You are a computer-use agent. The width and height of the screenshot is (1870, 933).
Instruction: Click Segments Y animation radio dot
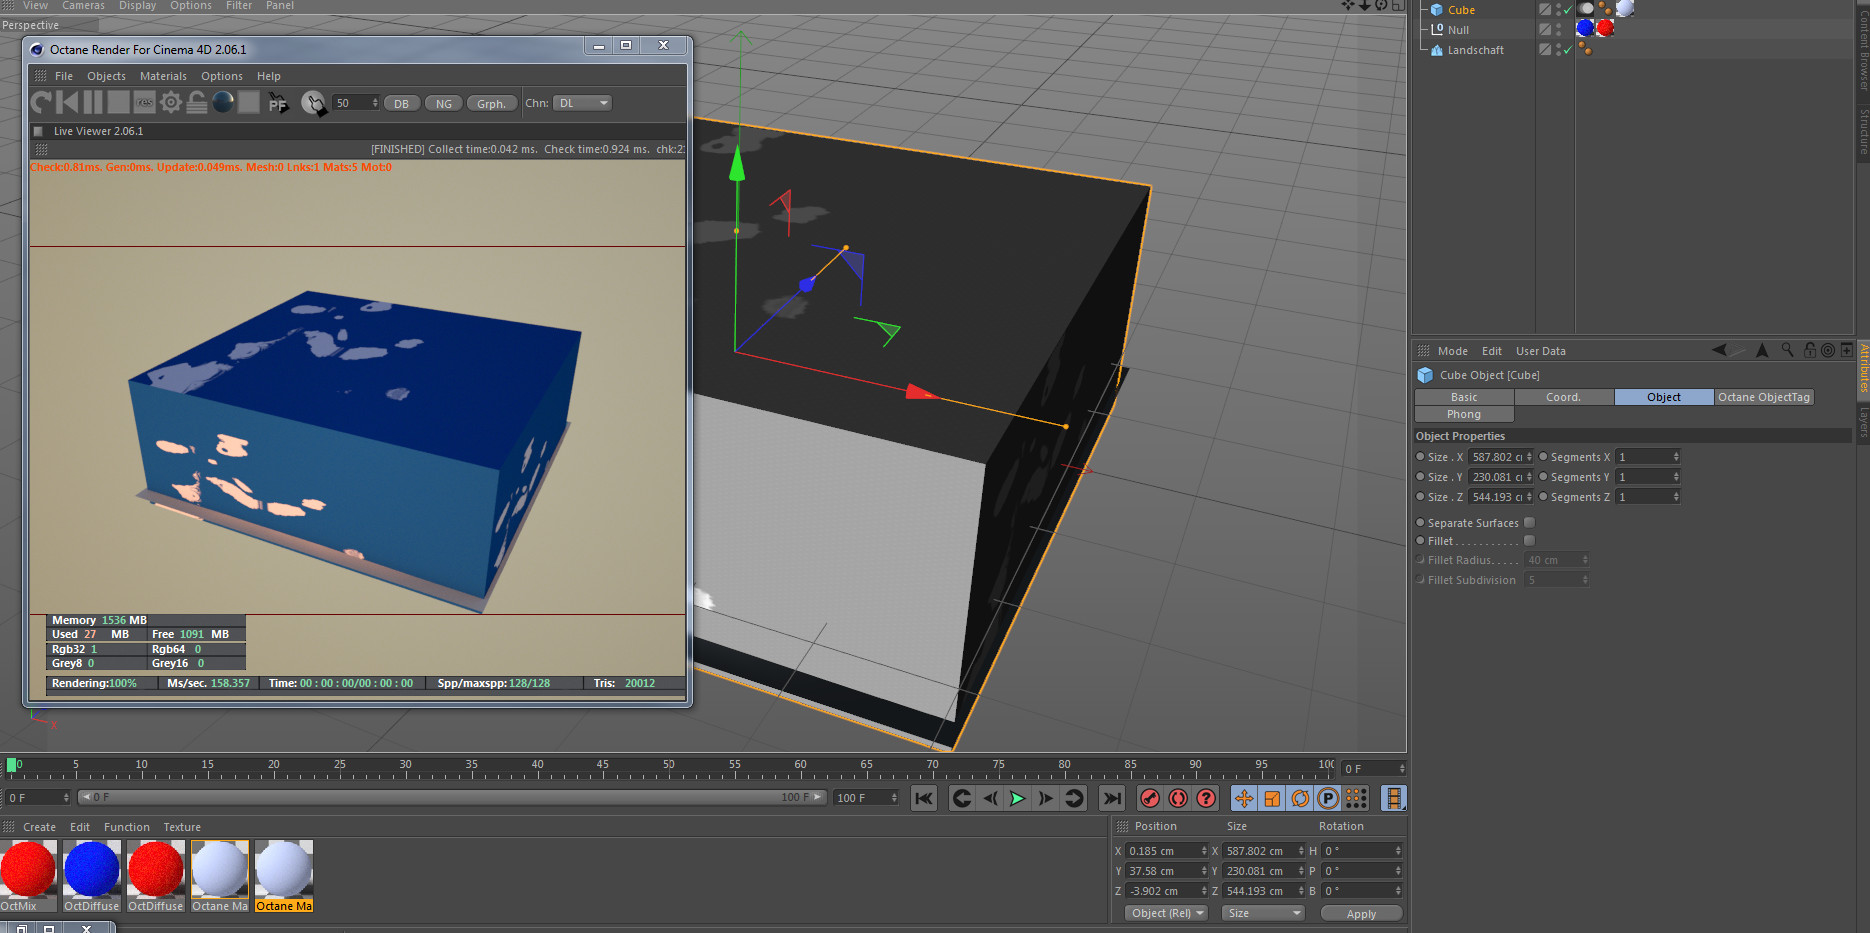tap(1543, 476)
